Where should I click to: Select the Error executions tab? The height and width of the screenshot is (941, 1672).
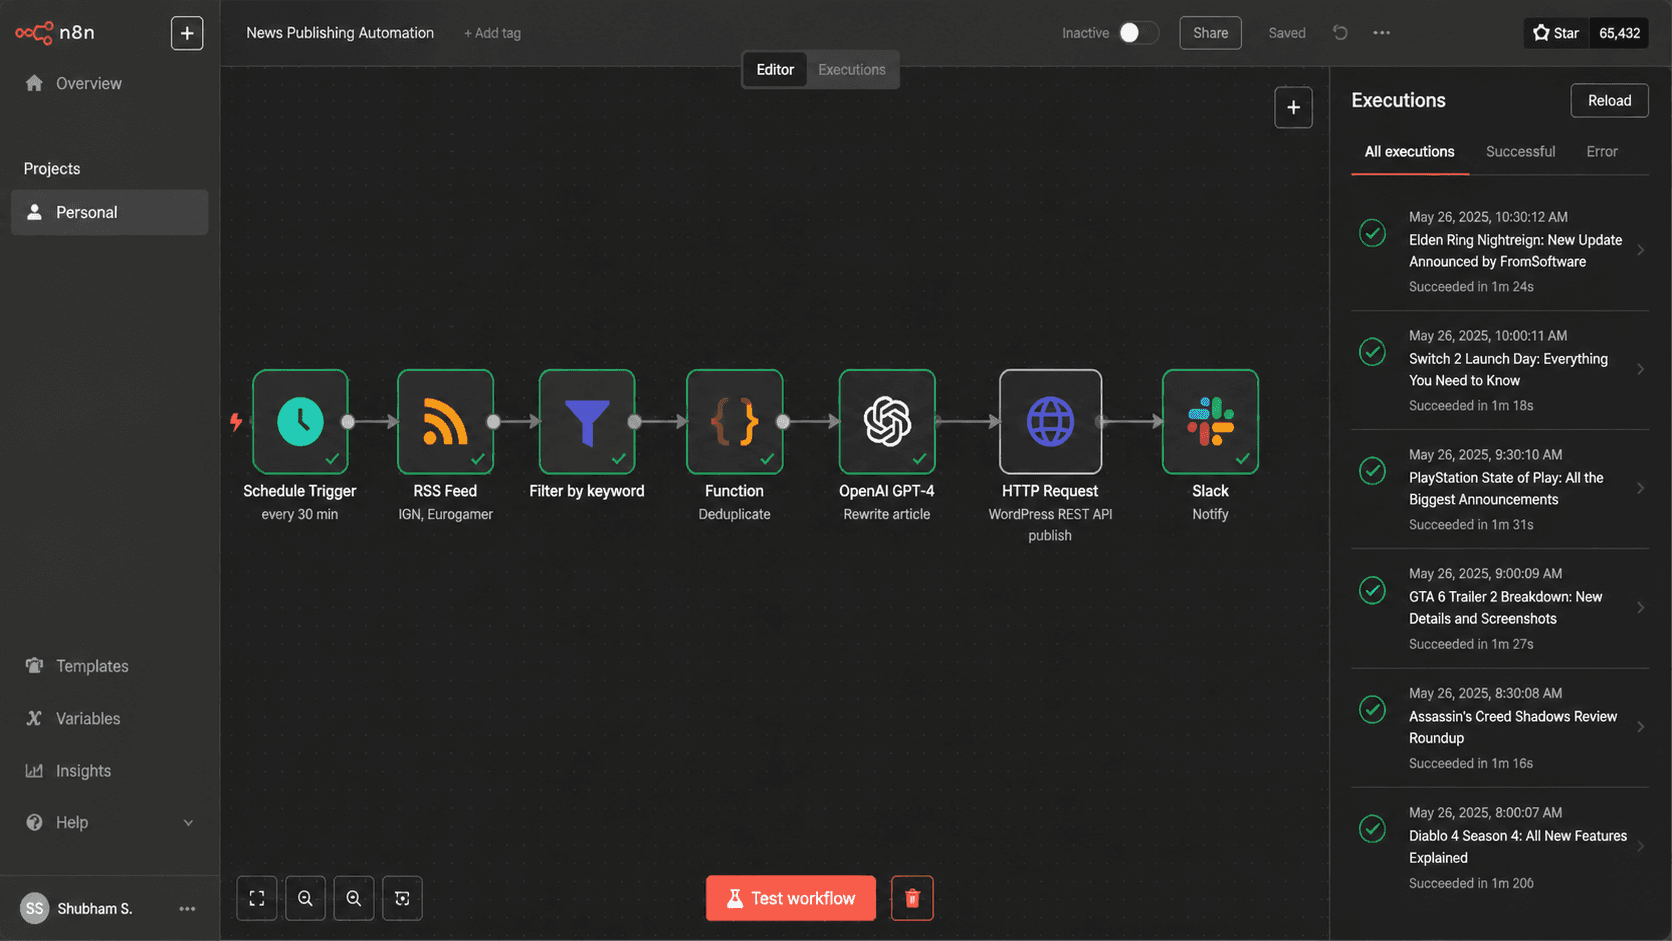coord(1602,152)
